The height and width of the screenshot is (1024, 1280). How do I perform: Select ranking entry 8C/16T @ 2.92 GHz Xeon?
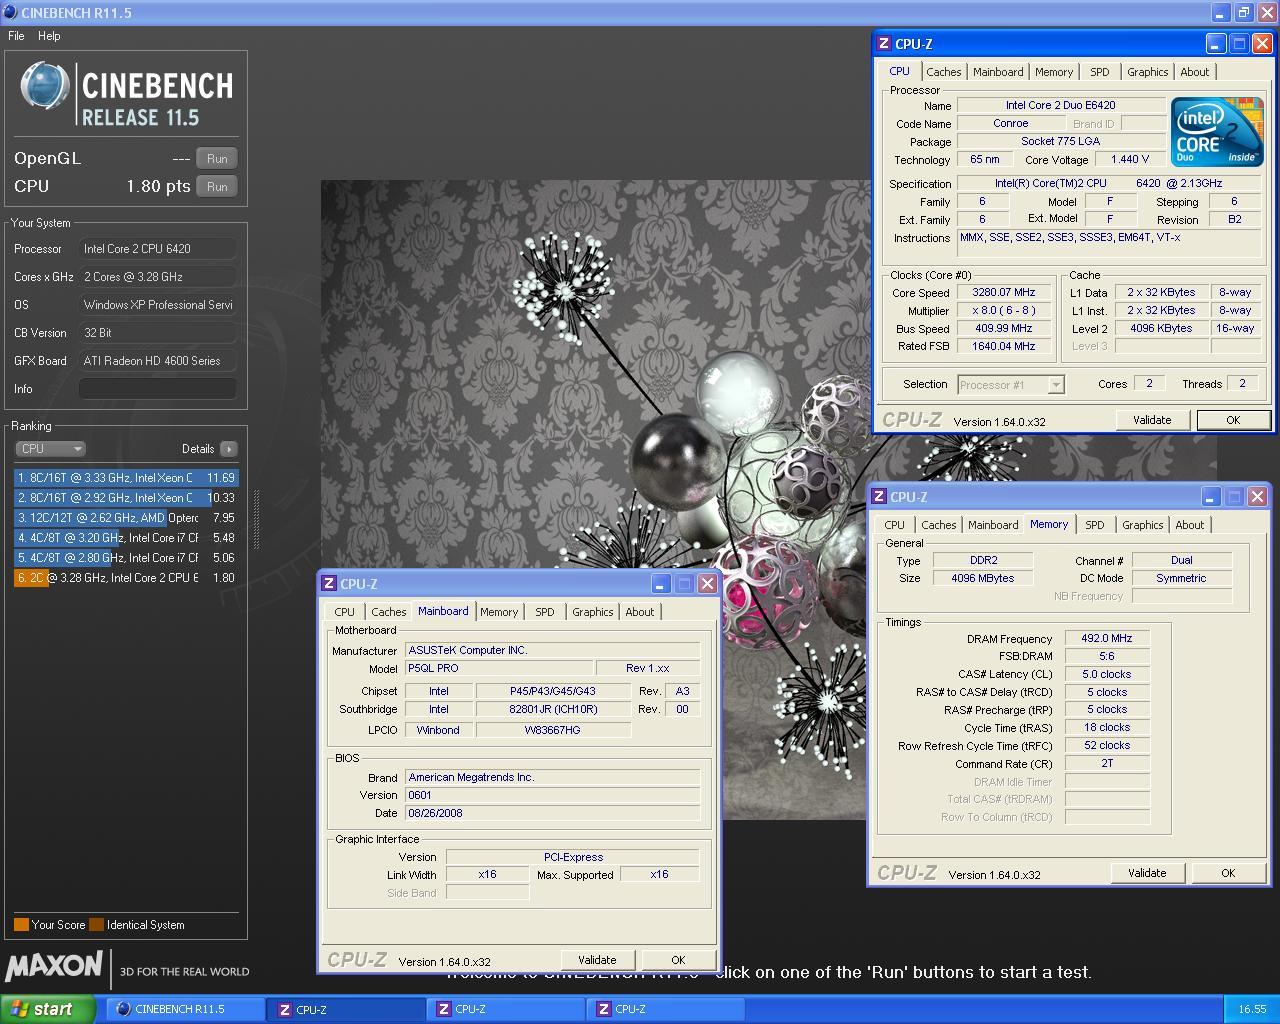[x=126, y=498]
